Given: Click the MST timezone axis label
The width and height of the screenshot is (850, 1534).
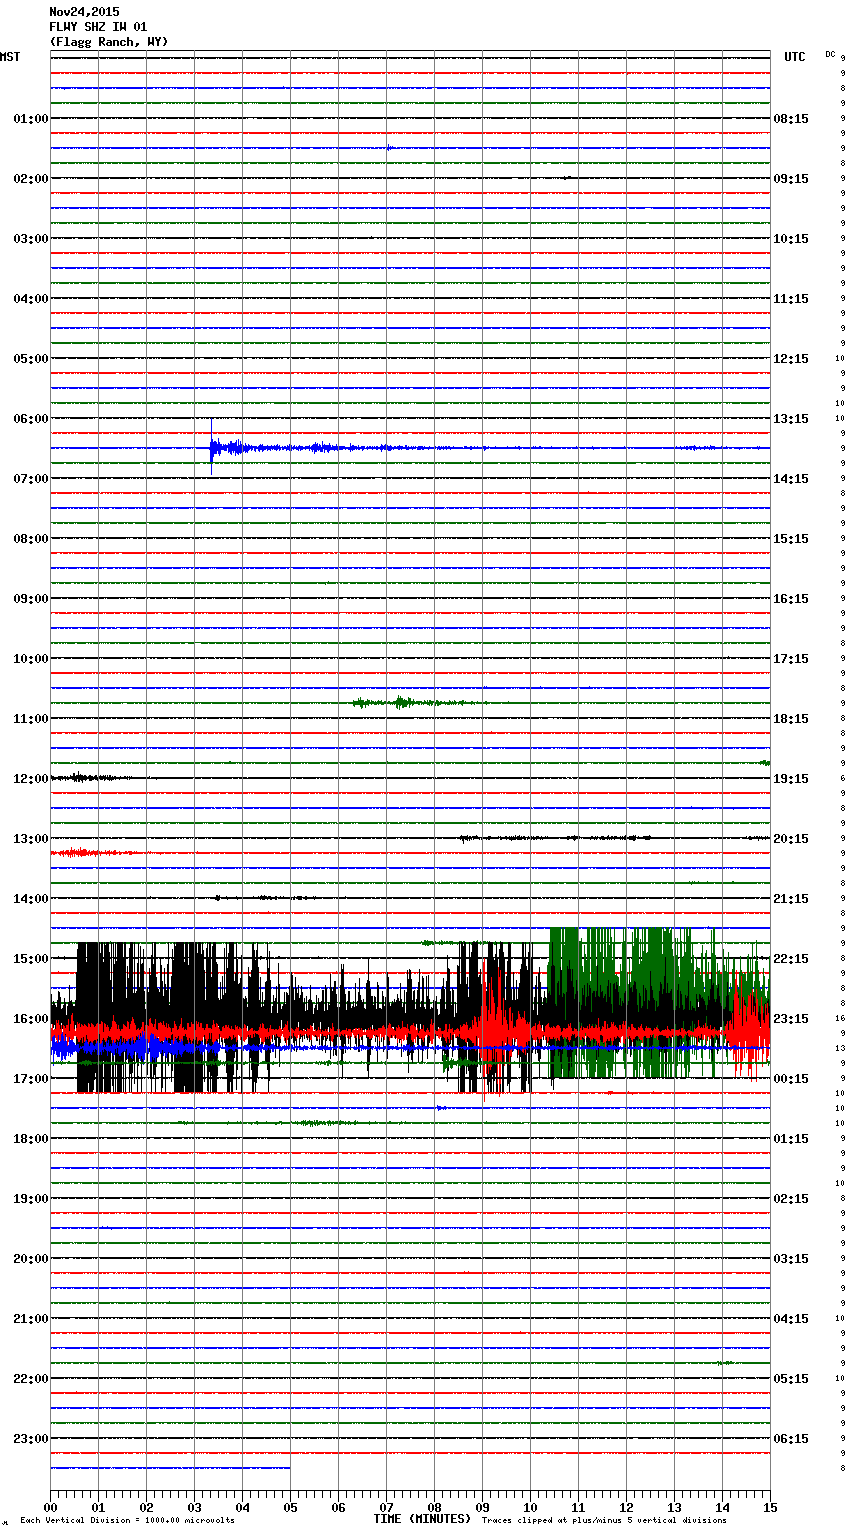Looking at the screenshot, I should click(x=10, y=57).
